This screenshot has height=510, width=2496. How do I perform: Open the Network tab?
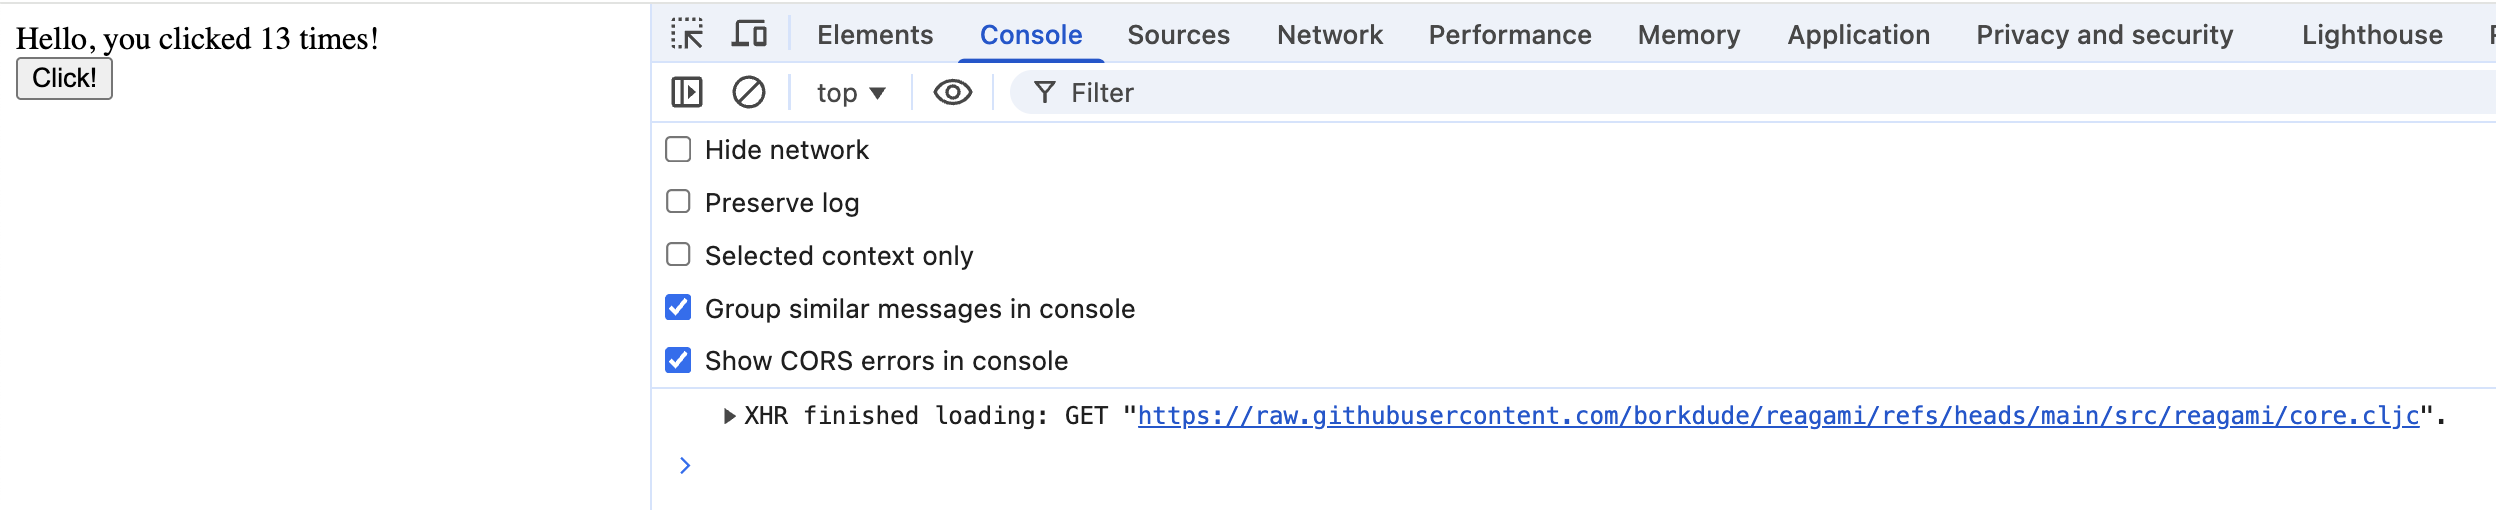1330,35
